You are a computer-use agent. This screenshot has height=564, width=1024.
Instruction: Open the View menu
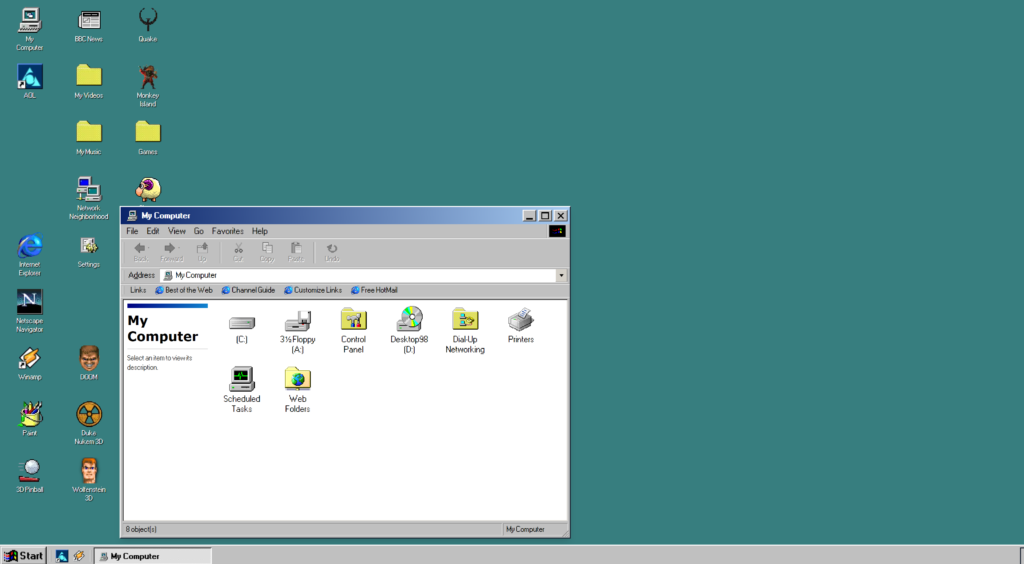[x=176, y=231]
